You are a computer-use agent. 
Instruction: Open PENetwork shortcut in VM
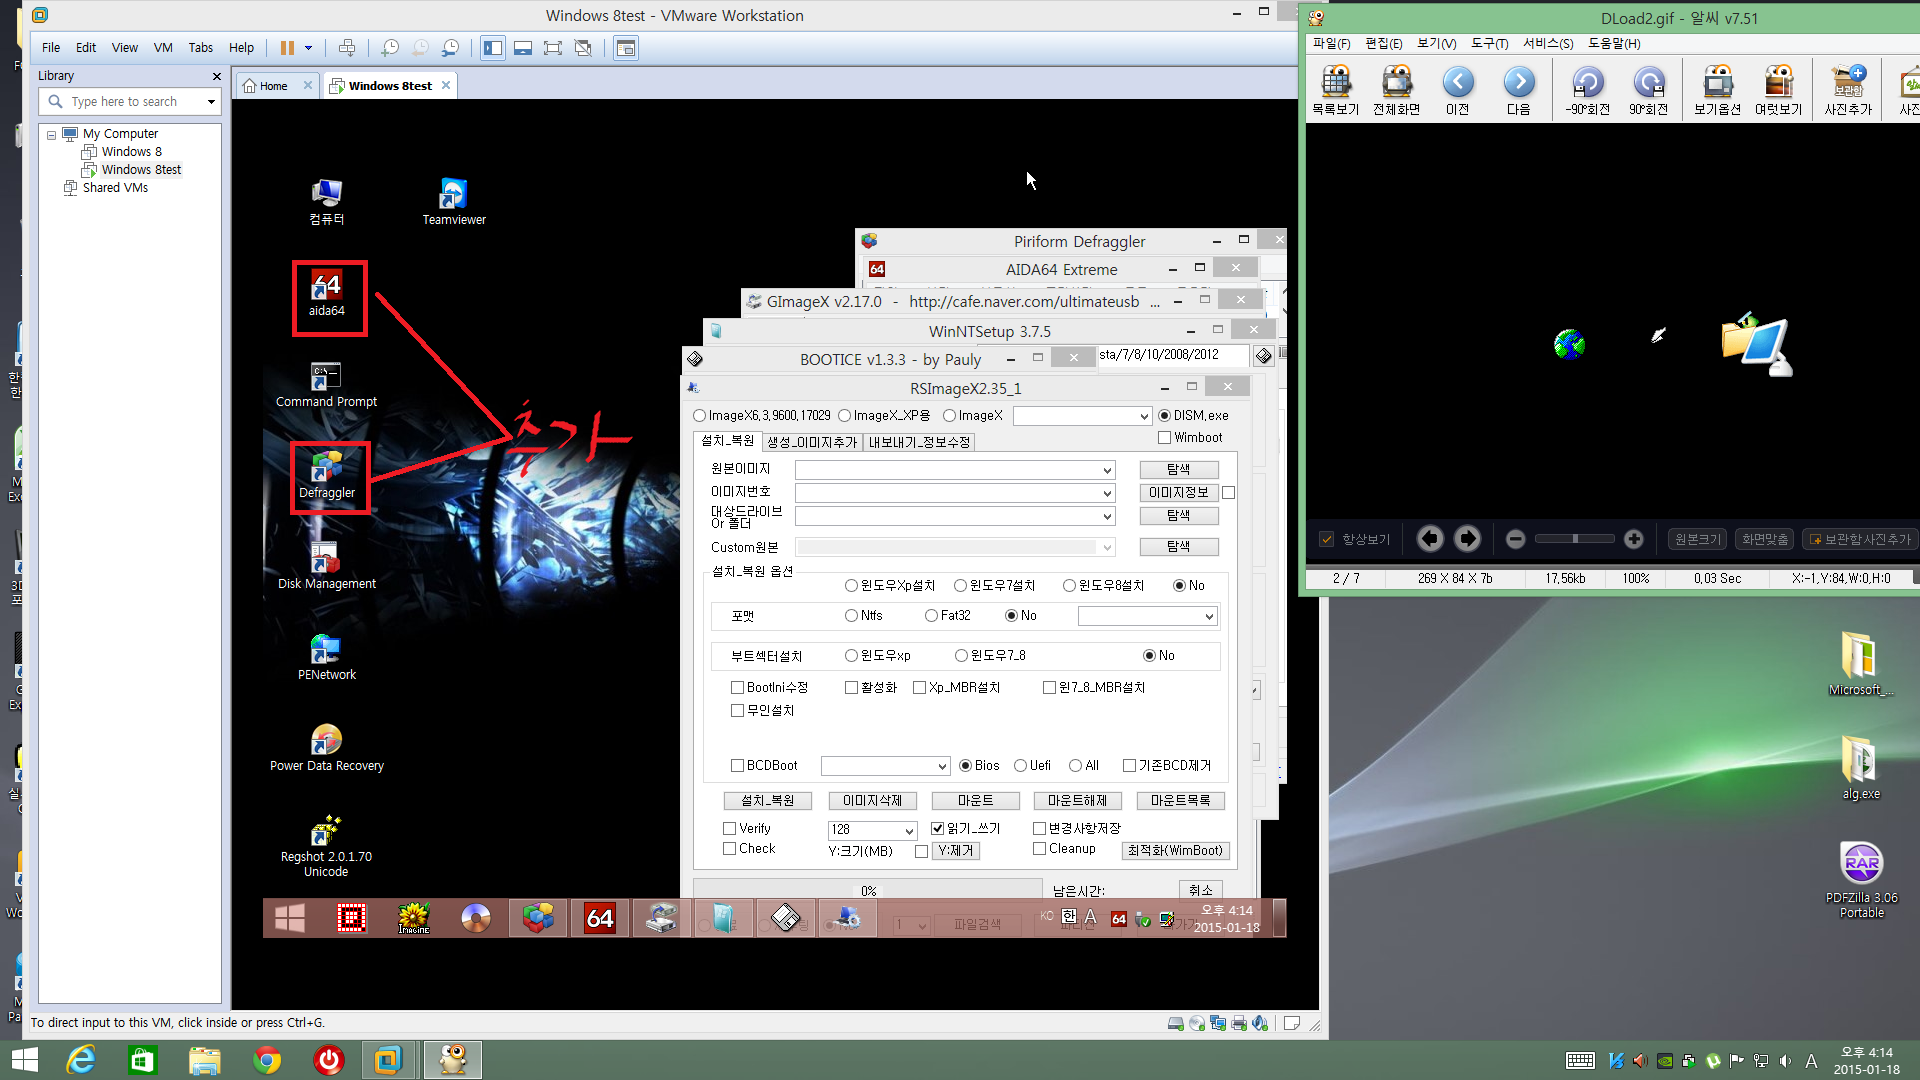(x=326, y=658)
